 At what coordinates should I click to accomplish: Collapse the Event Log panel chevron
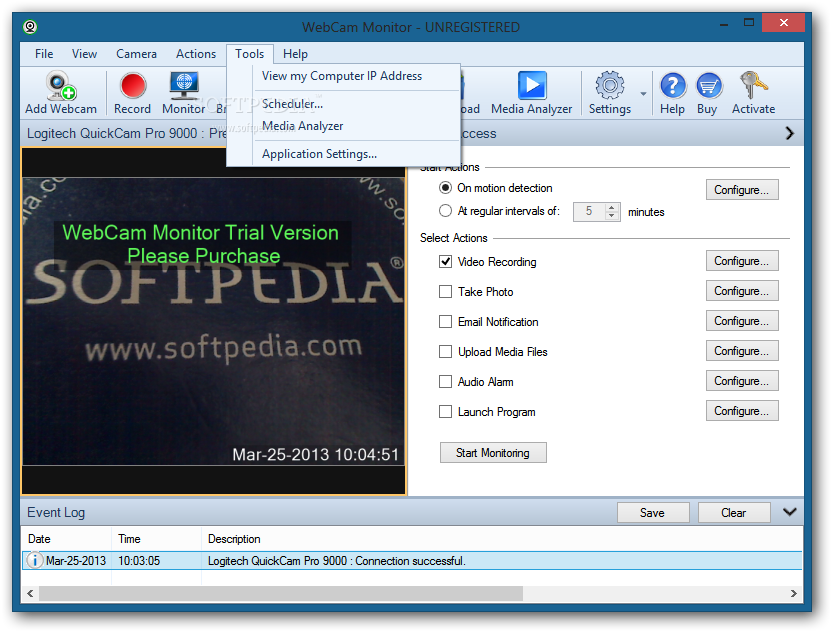(x=790, y=512)
